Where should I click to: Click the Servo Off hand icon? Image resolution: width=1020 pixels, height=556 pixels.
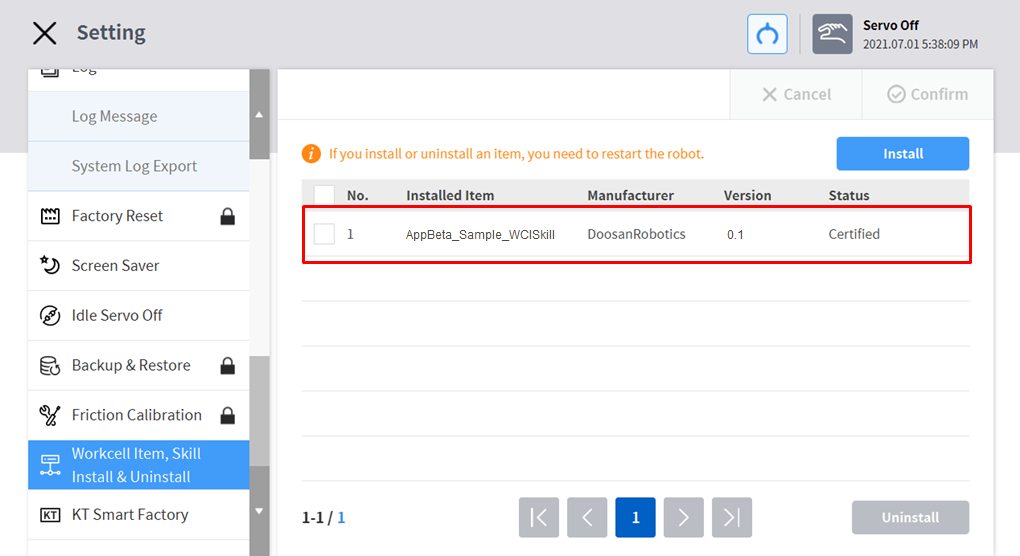832,34
